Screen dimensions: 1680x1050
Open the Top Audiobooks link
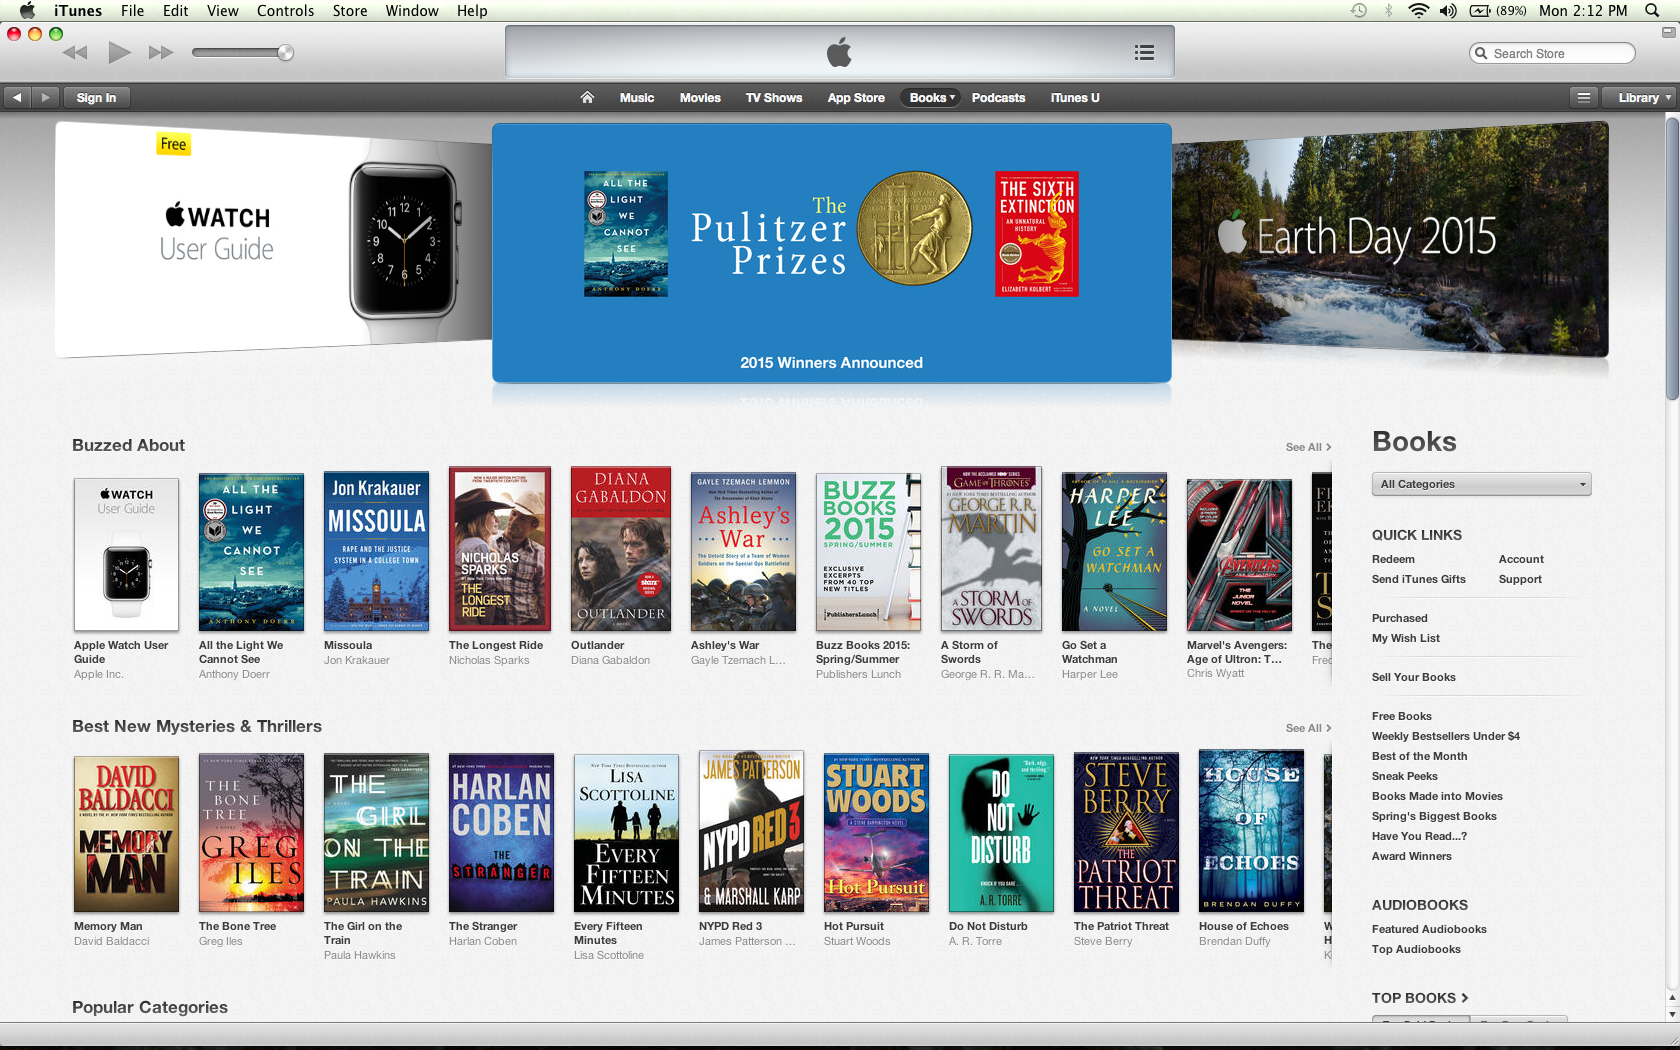1416,950
